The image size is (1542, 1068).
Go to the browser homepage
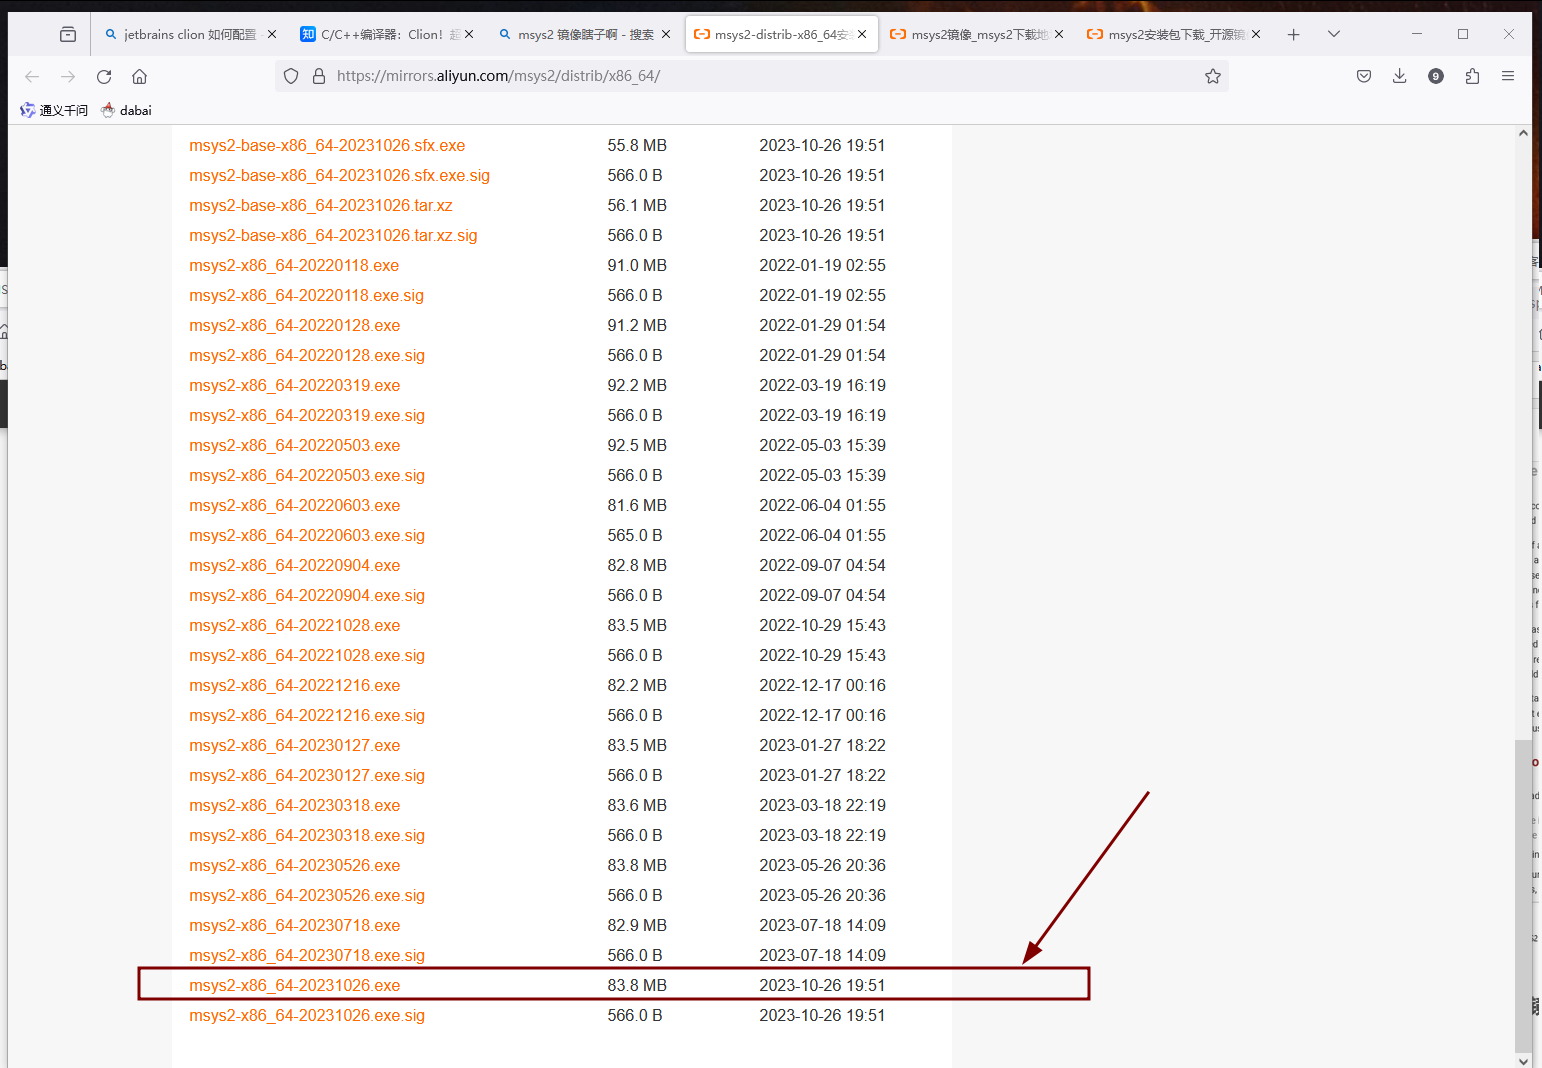[x=139, y=75]
